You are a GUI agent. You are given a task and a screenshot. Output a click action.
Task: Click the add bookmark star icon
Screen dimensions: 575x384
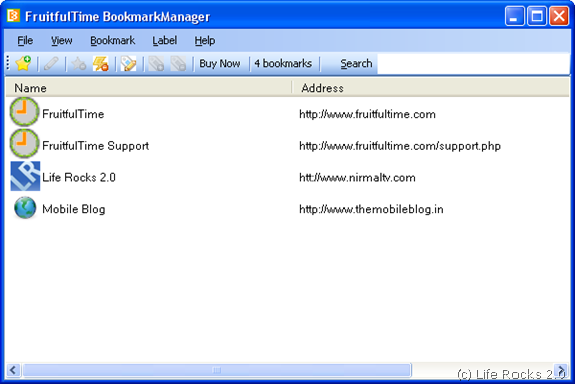pyautogui.click(x=23, y=63)
